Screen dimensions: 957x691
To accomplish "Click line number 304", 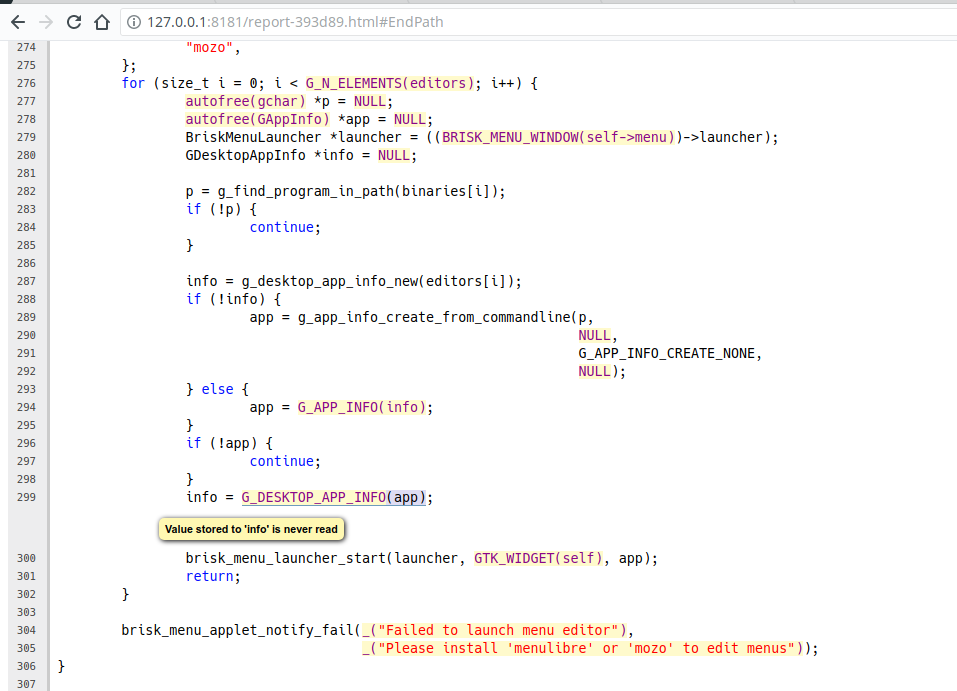I will pos(26,631).
